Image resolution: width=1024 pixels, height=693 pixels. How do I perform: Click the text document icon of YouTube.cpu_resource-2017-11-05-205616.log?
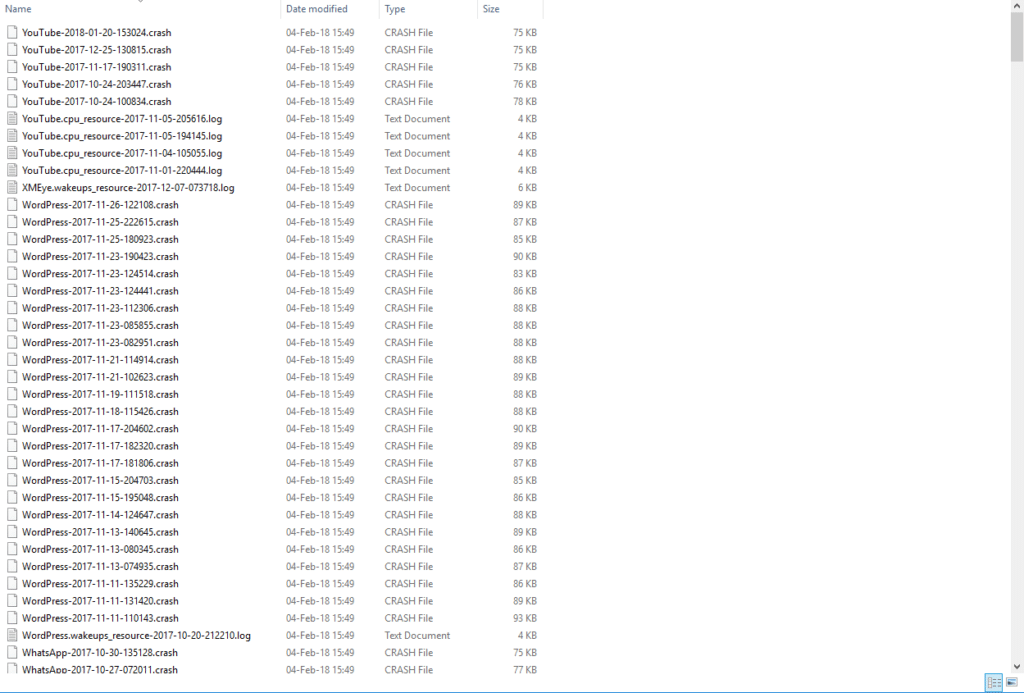(12, 118)
